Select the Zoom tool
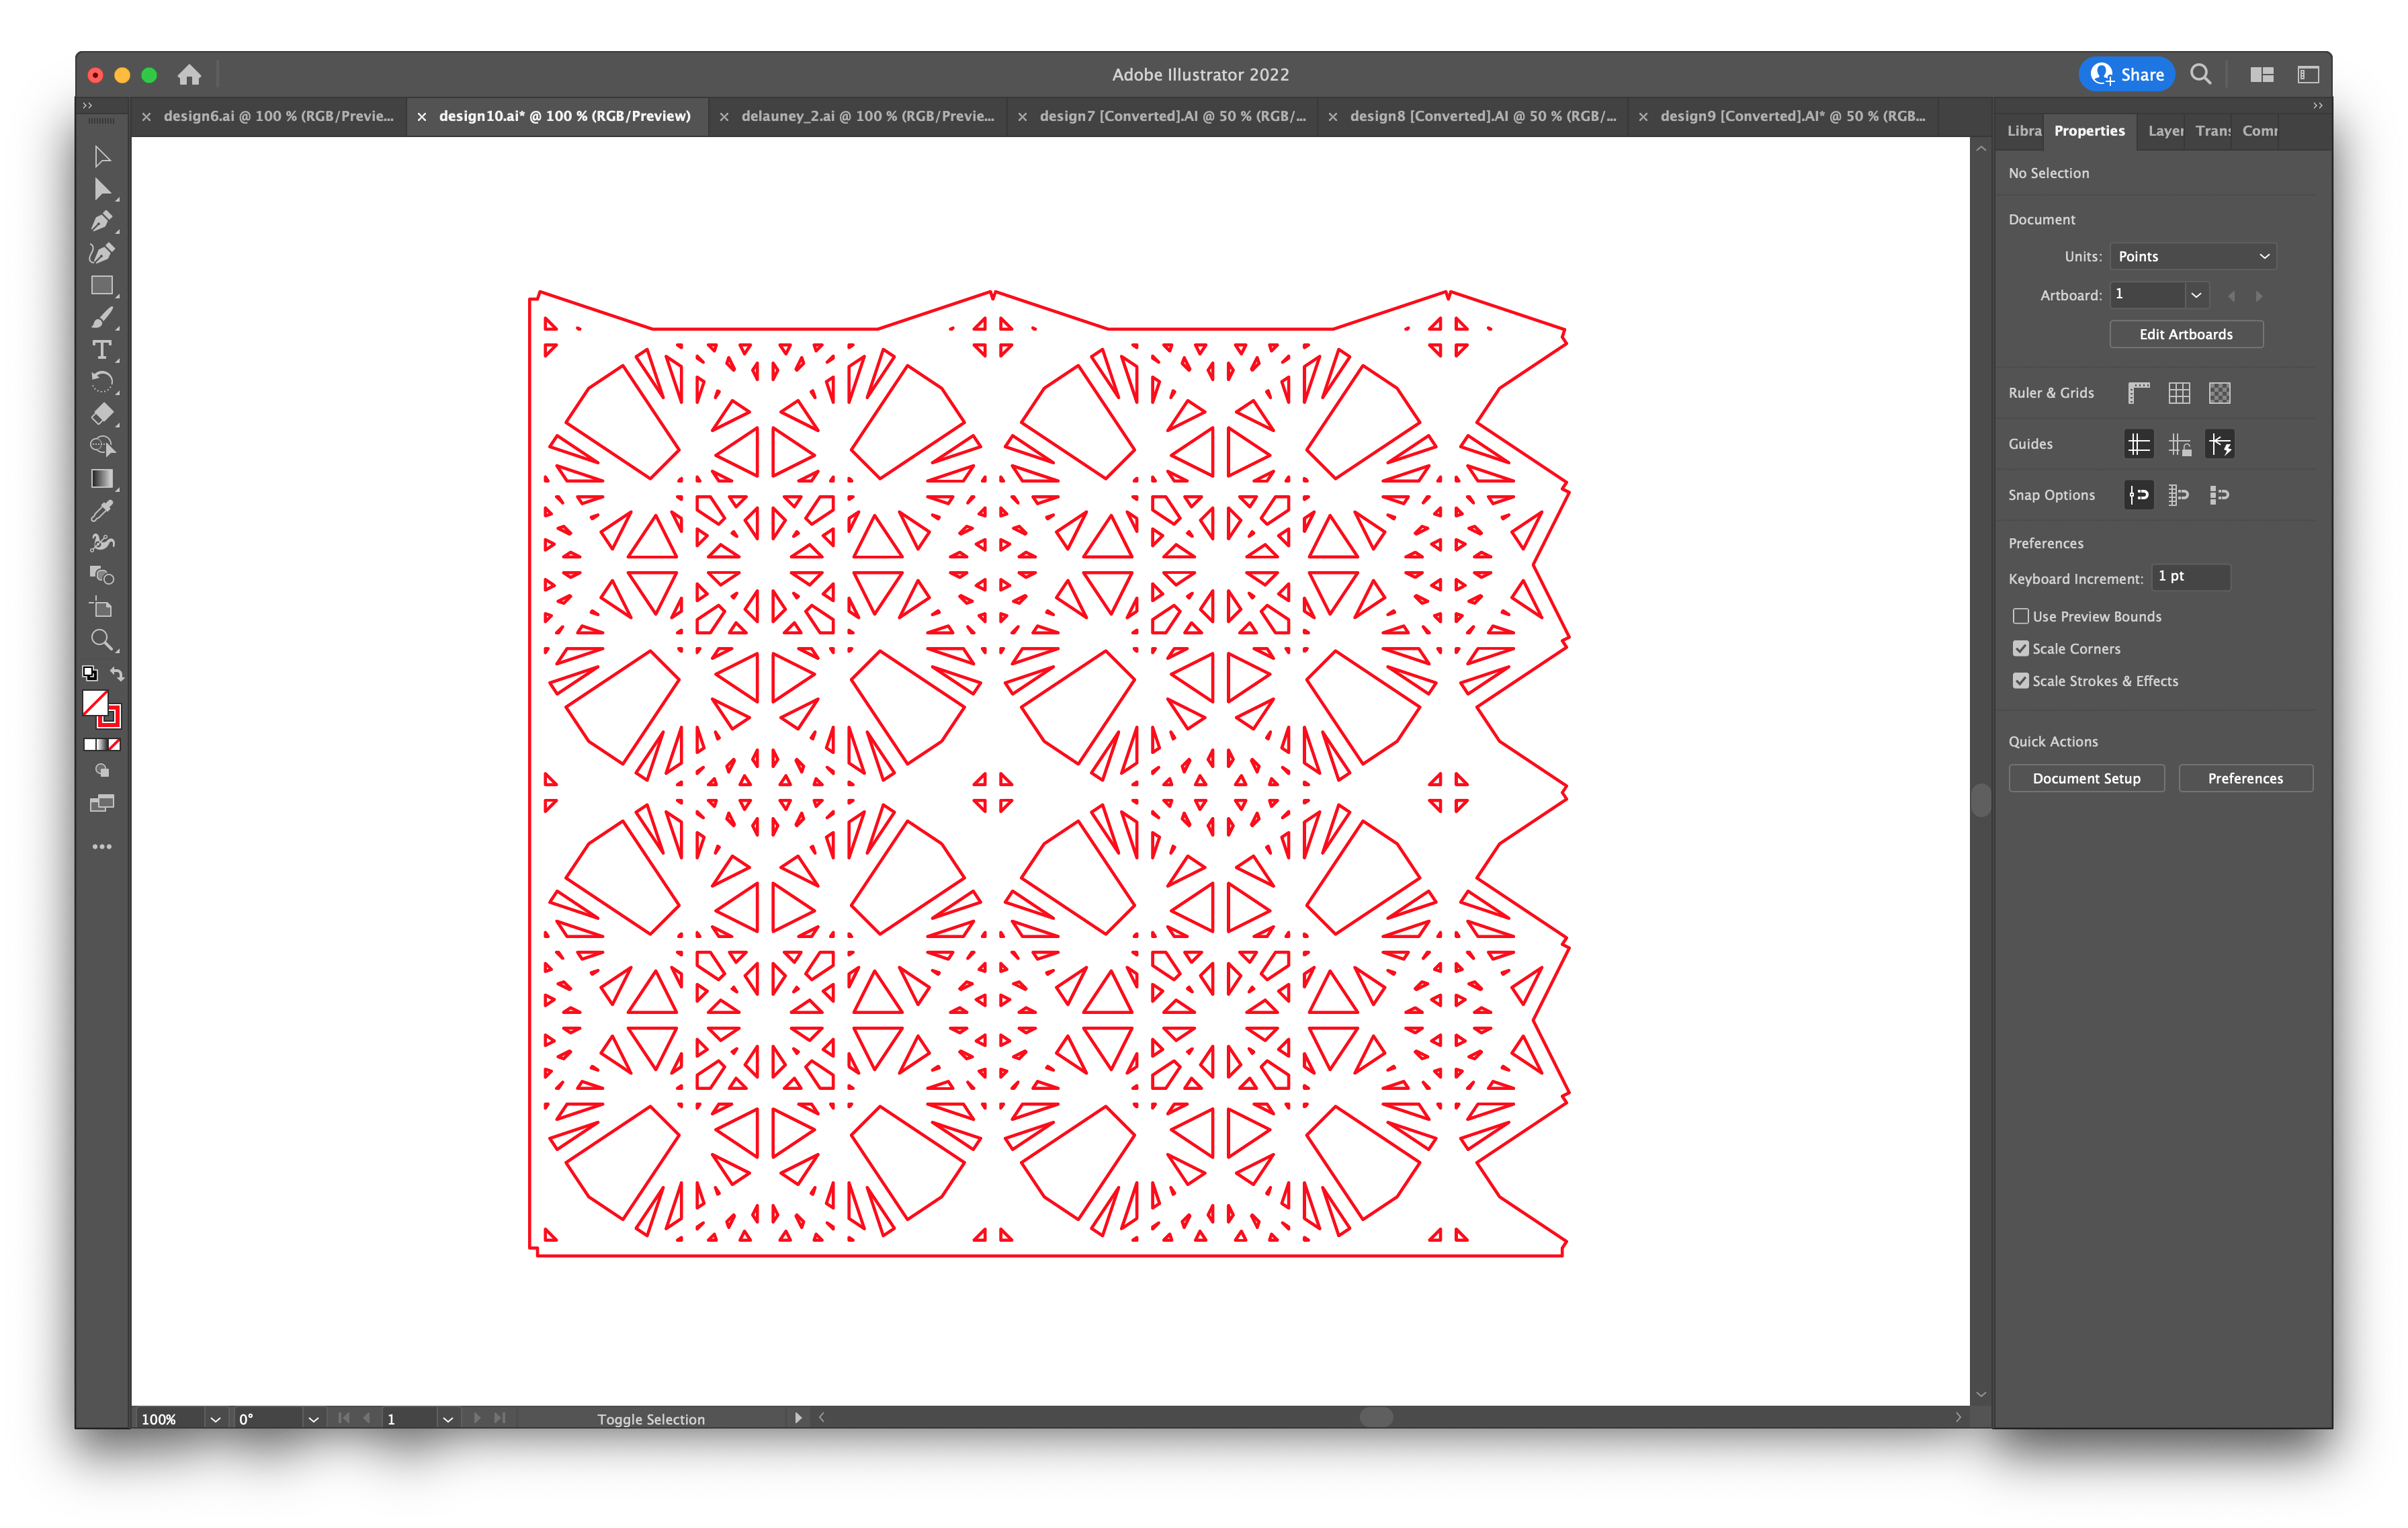Screen dimensions: 2408x1528 point(102,640)
